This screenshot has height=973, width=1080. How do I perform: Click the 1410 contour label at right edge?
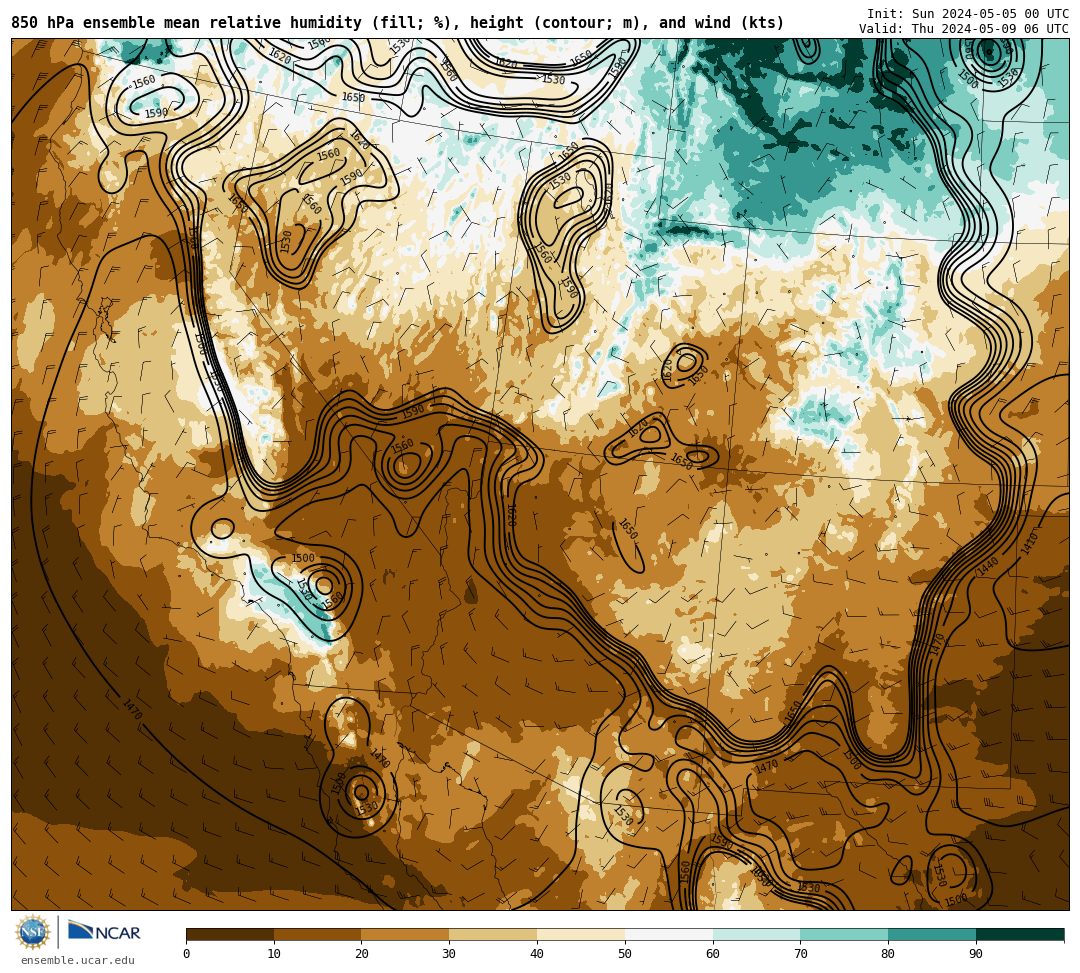tap(1029, 544)
